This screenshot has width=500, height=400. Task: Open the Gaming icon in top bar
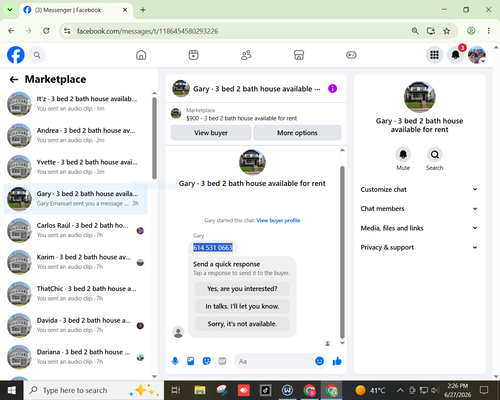pos(351,55)
